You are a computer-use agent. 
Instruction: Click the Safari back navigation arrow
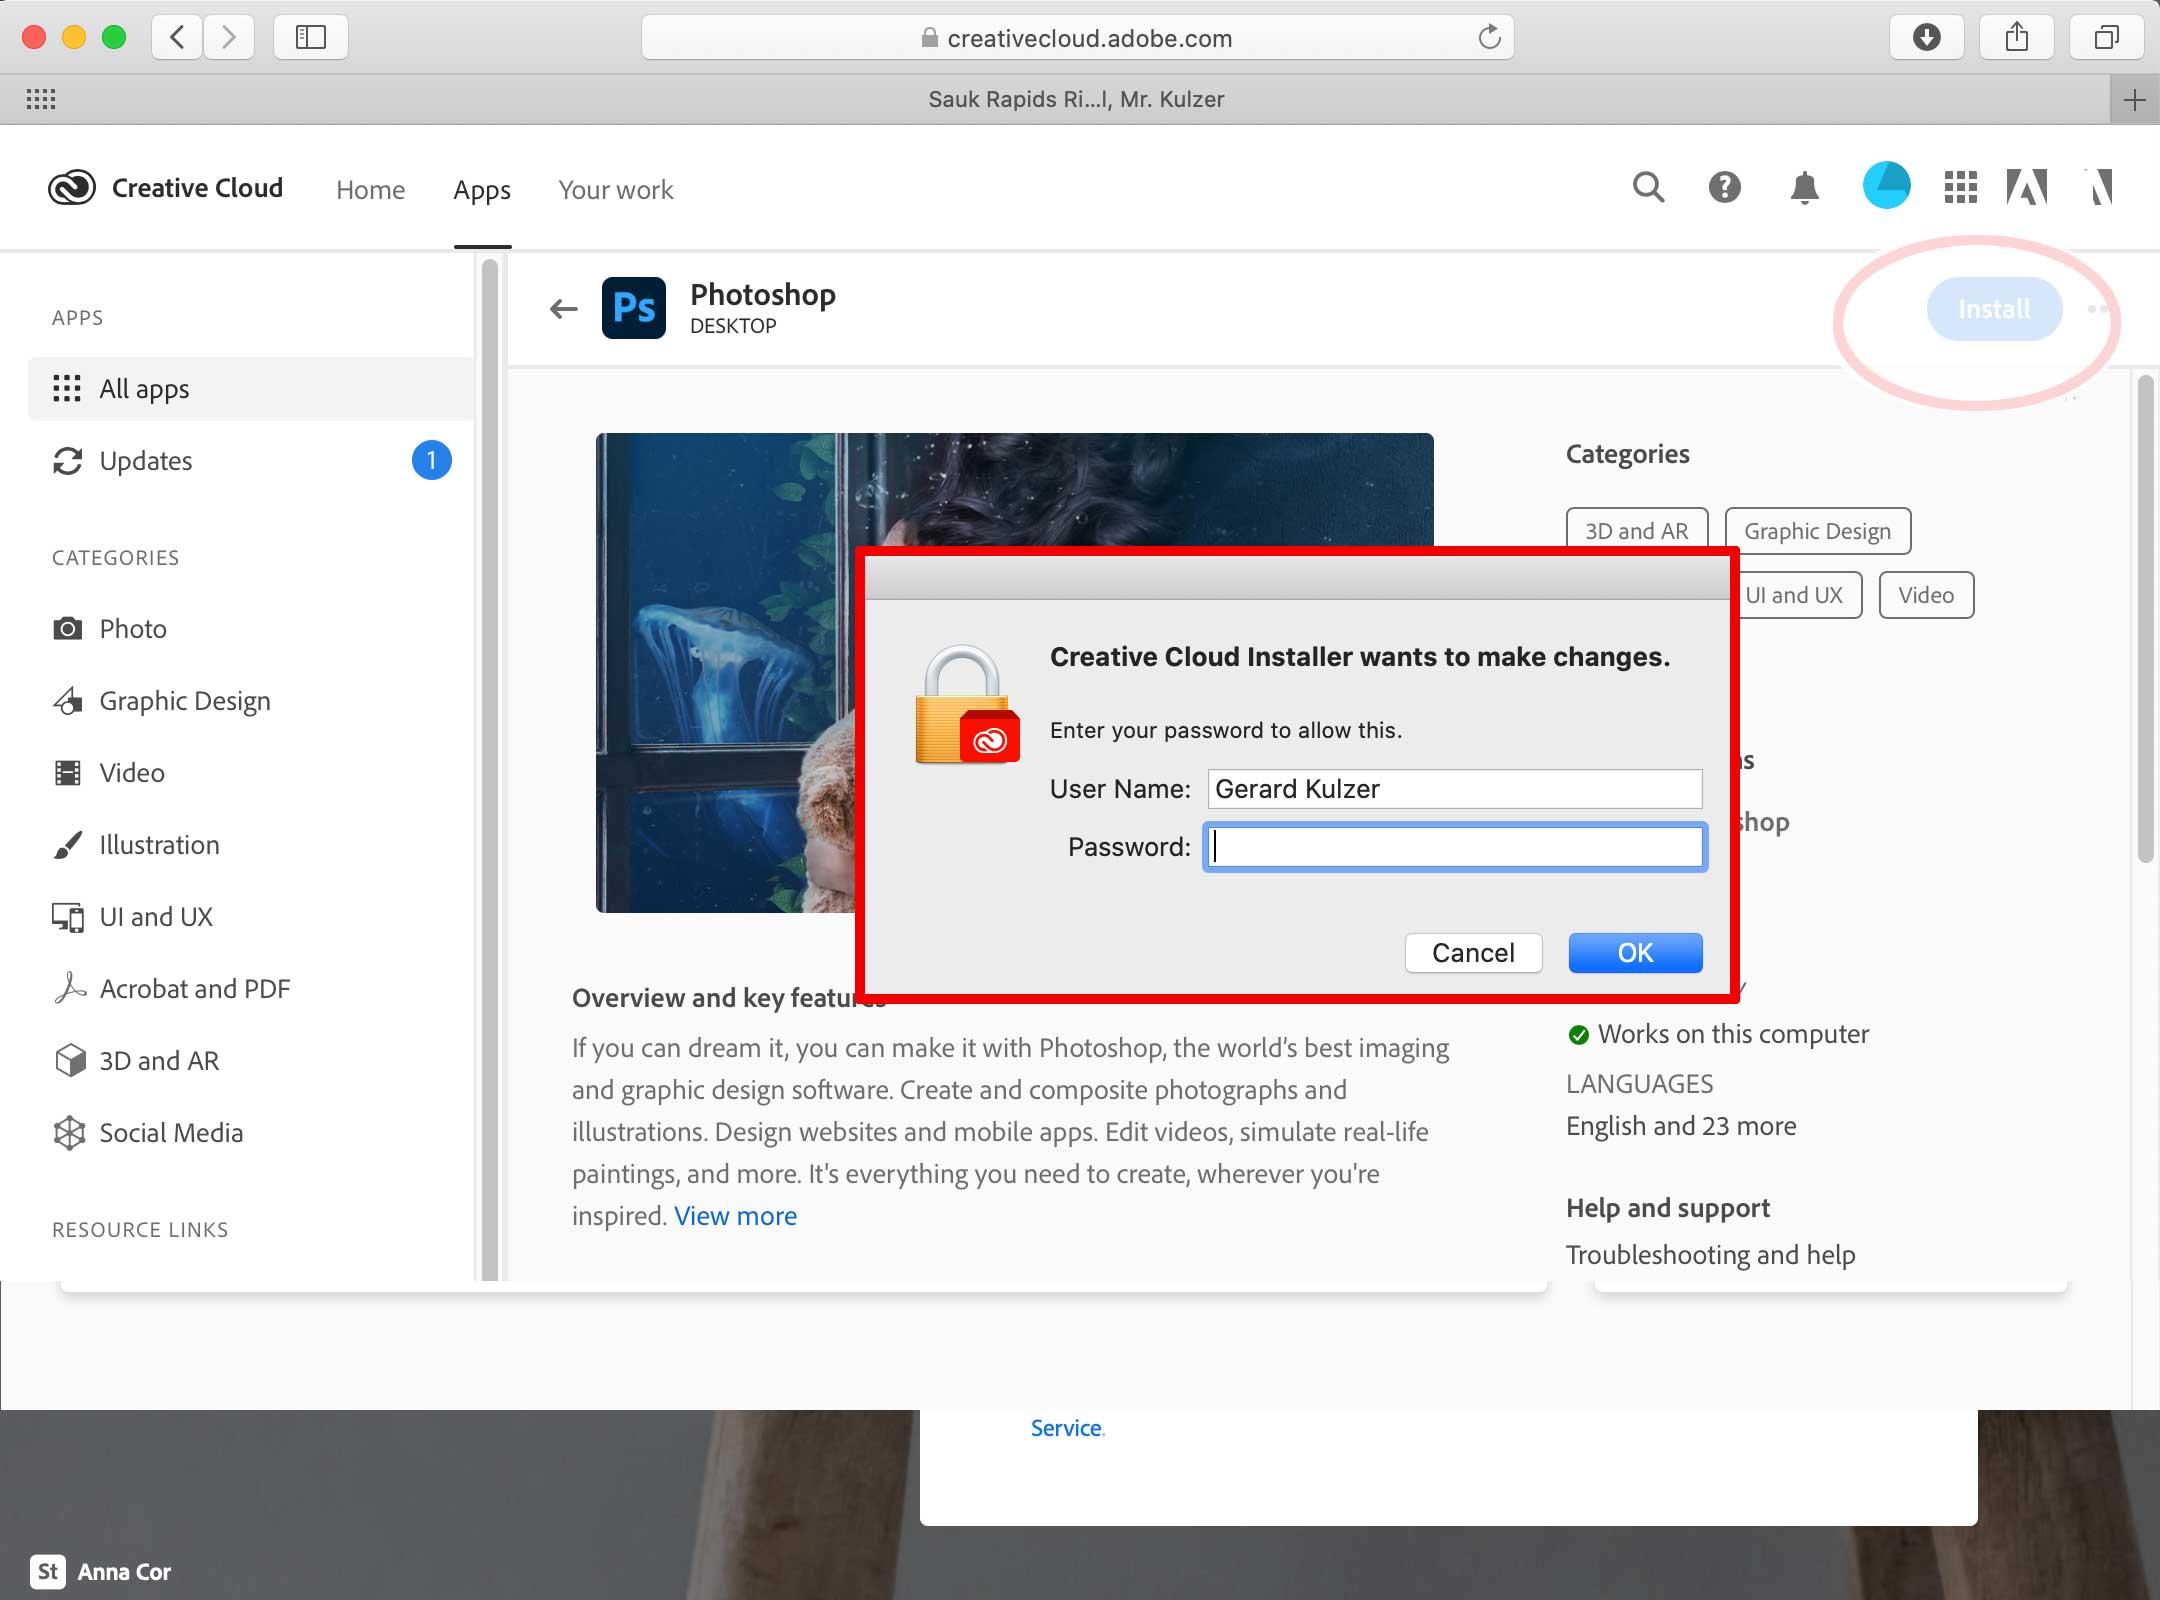pos(177,38)
